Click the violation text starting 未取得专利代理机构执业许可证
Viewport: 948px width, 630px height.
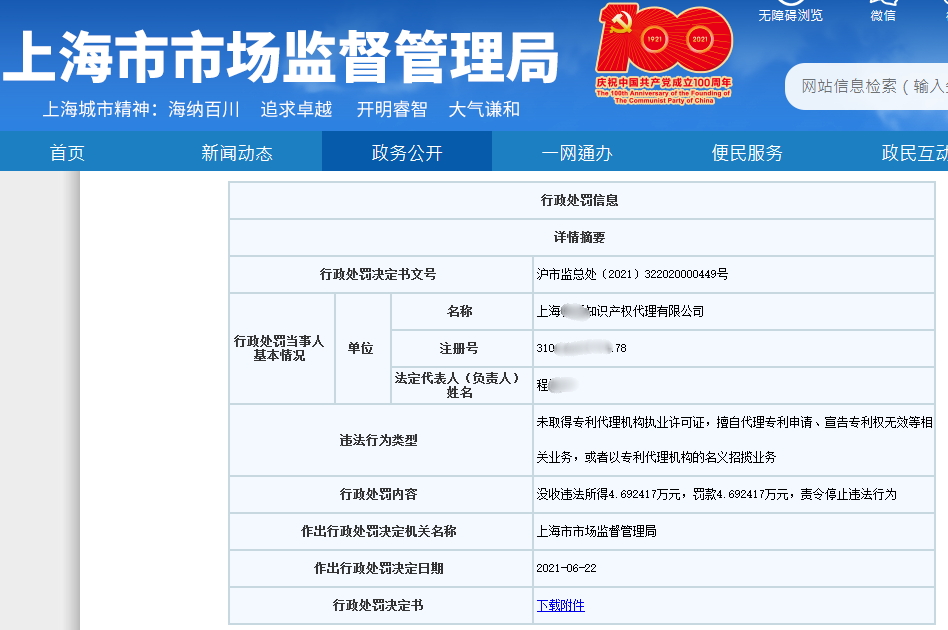click(x=734, y=440)
